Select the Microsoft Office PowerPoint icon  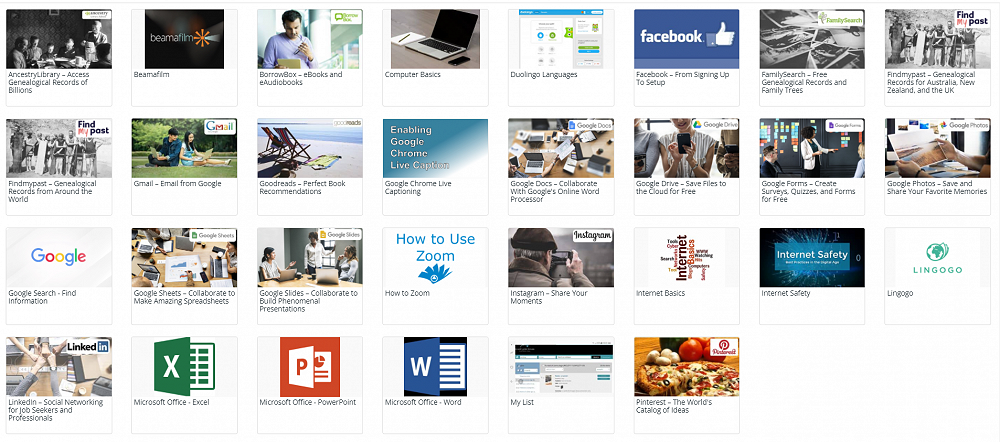pyautogui.click(x=310, y=366)
